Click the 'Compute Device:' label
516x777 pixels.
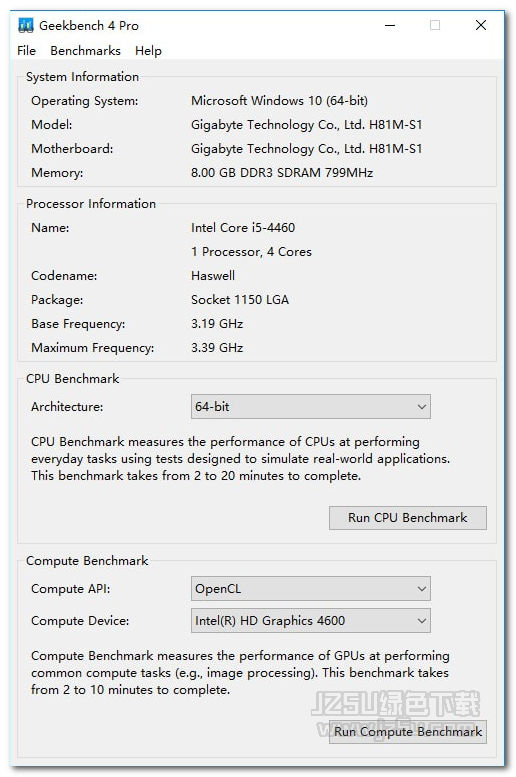click(x=80, y=621)
